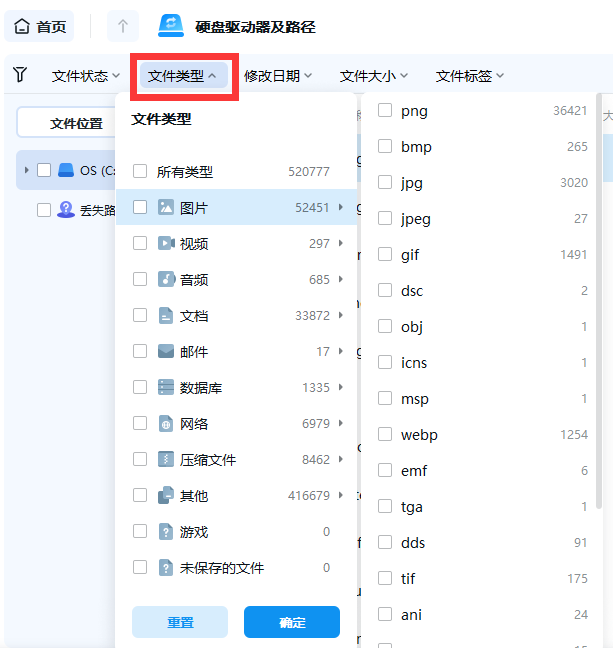Click the 网络 web category icon
Image resolution: width=613 pixels, height=648 pixels.
166,424
